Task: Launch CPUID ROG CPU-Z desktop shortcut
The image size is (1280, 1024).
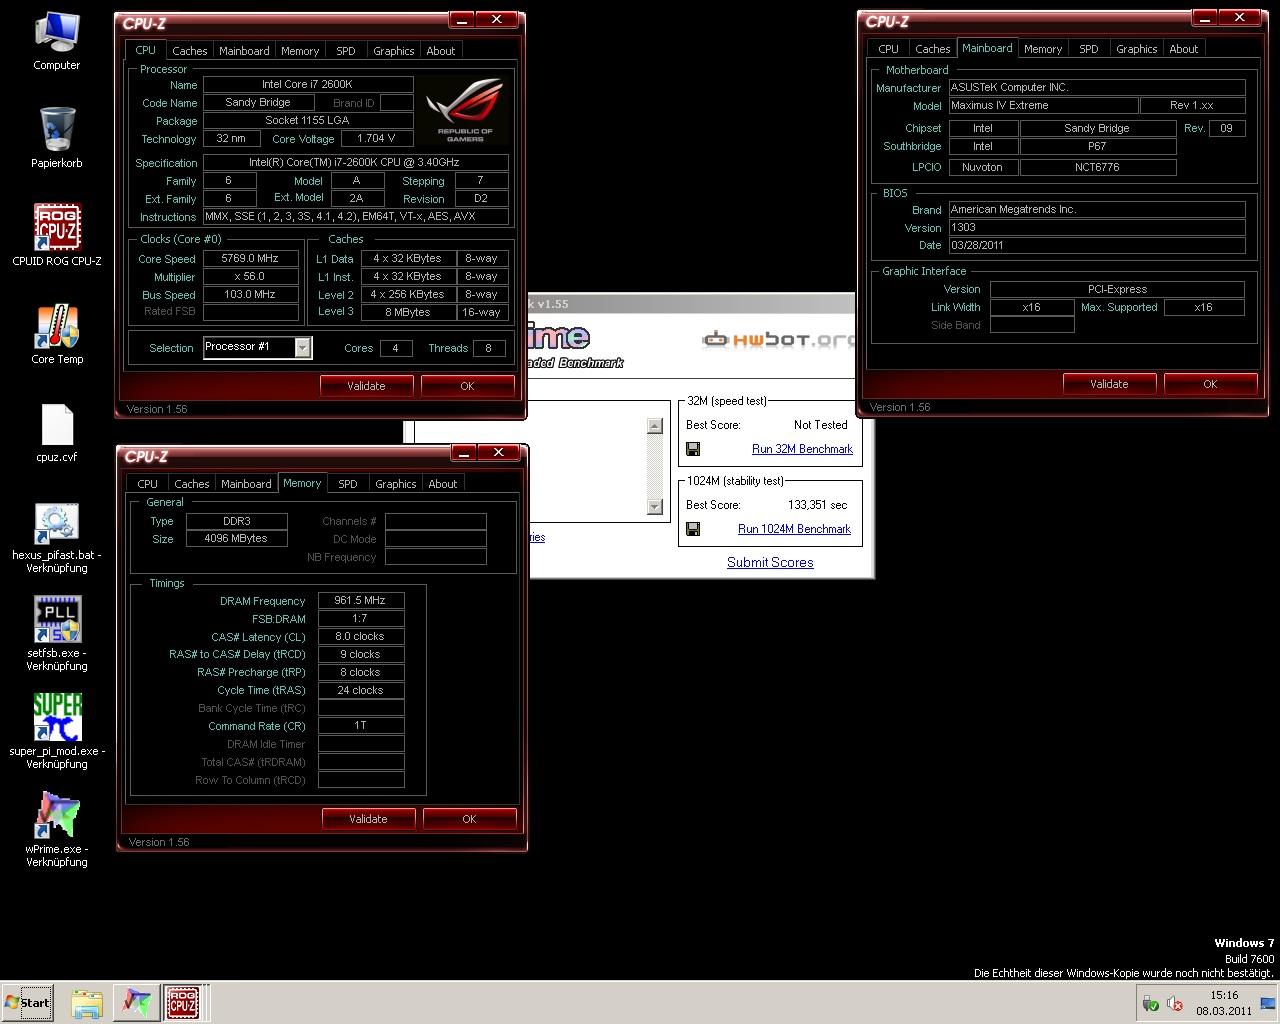Action: [57, 236]
